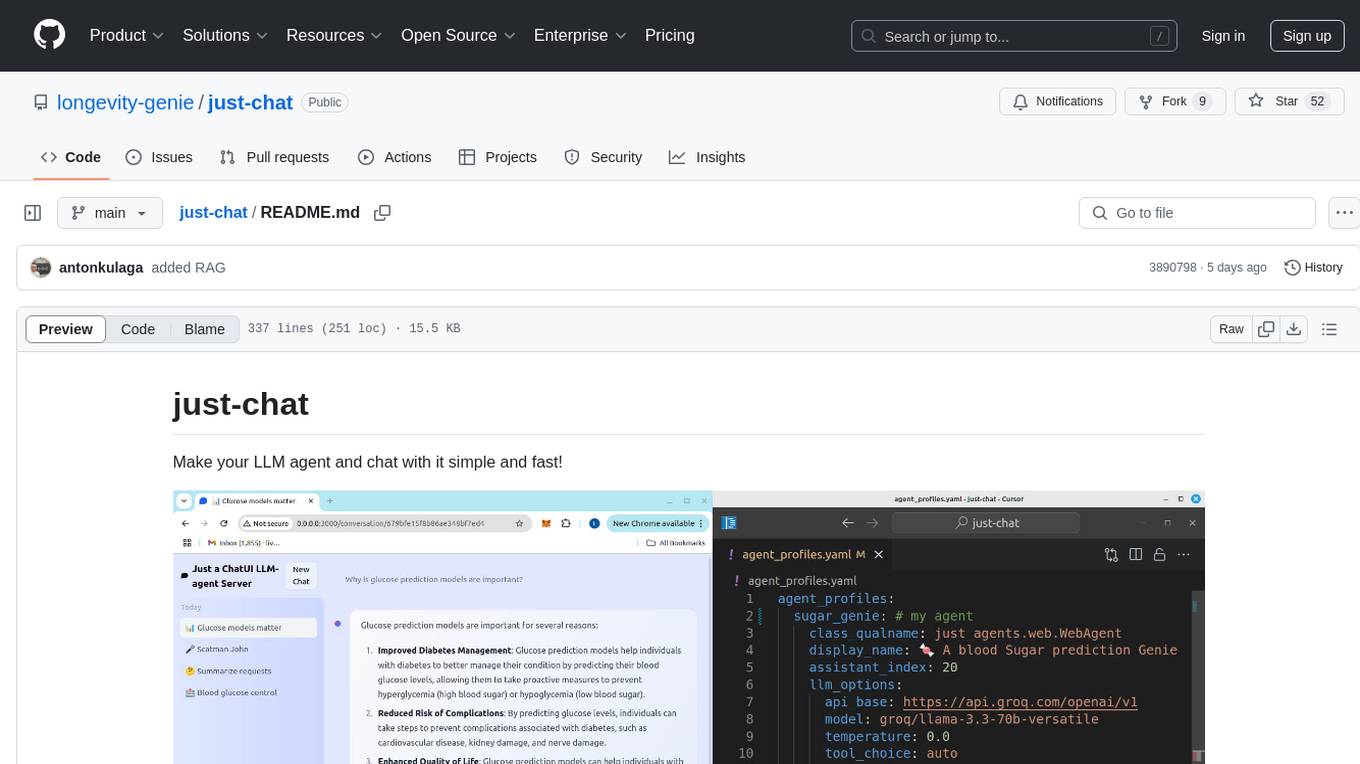The height and width of the screenshot is (764, 1360).
Task: Open the antonkulaga author link
Action: pos(101,267)
